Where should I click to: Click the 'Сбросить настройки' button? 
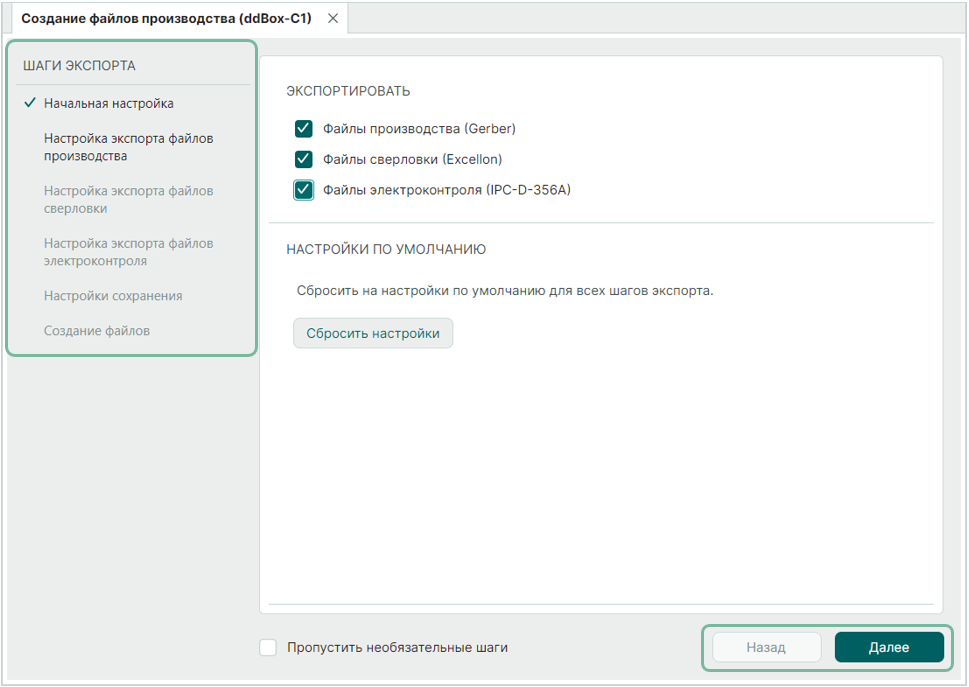click(373, 333)
